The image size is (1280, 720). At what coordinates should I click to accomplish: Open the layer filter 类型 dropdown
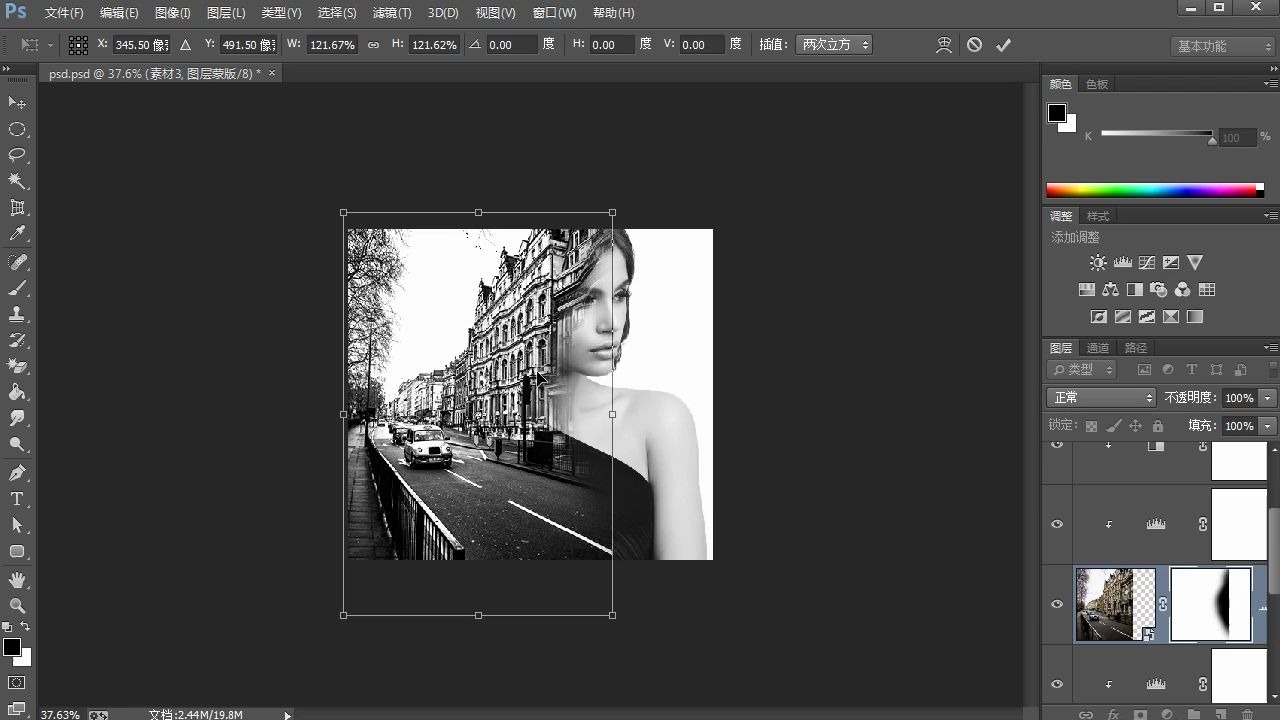1083,370
